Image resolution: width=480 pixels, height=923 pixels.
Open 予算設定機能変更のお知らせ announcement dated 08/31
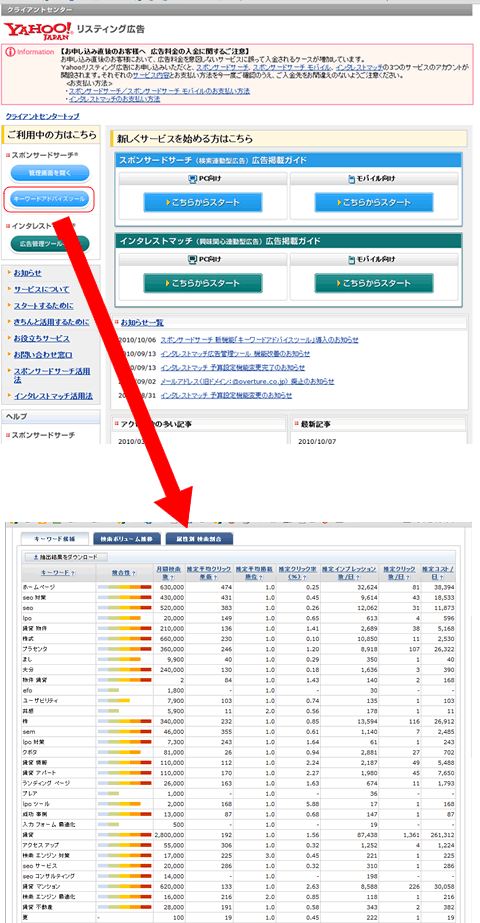(x=226, y=396)
